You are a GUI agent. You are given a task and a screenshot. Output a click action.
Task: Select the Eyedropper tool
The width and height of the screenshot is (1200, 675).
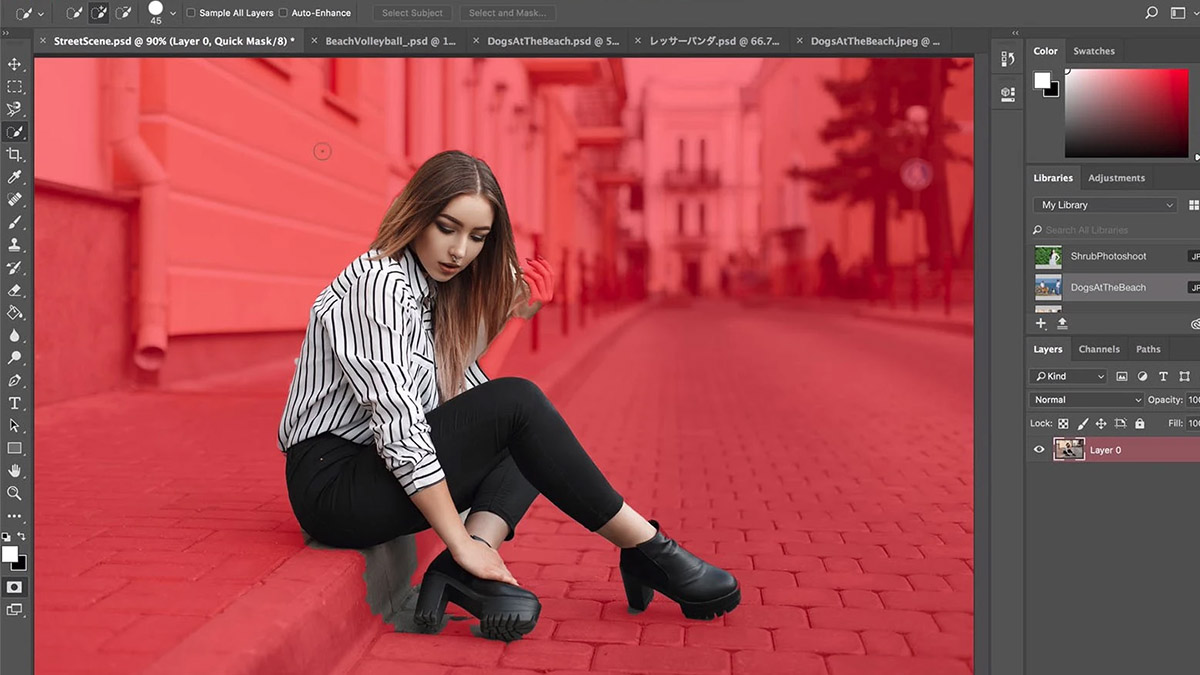(x=14, y=177)
